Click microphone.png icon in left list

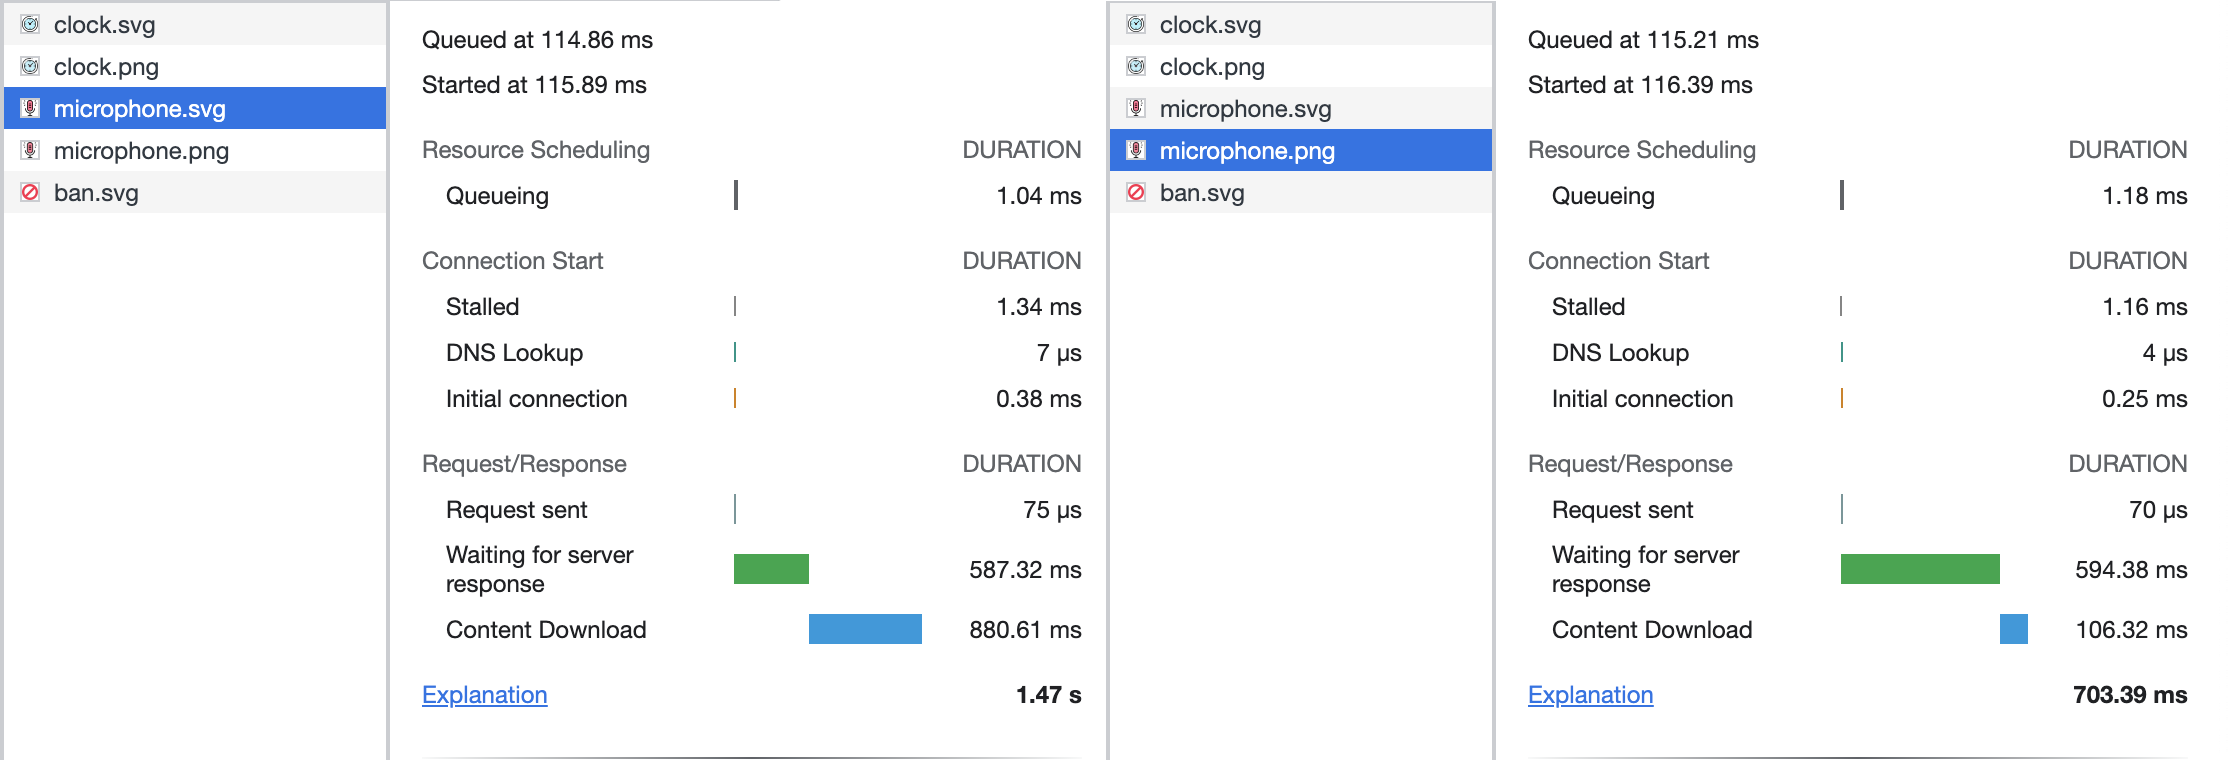[30, 150]
